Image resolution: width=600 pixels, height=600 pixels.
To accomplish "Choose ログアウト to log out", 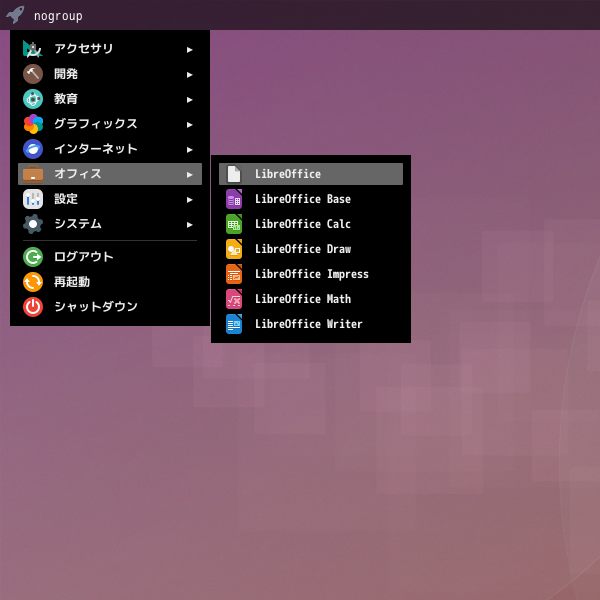I will pyautogui.click(x=110, y=257).
